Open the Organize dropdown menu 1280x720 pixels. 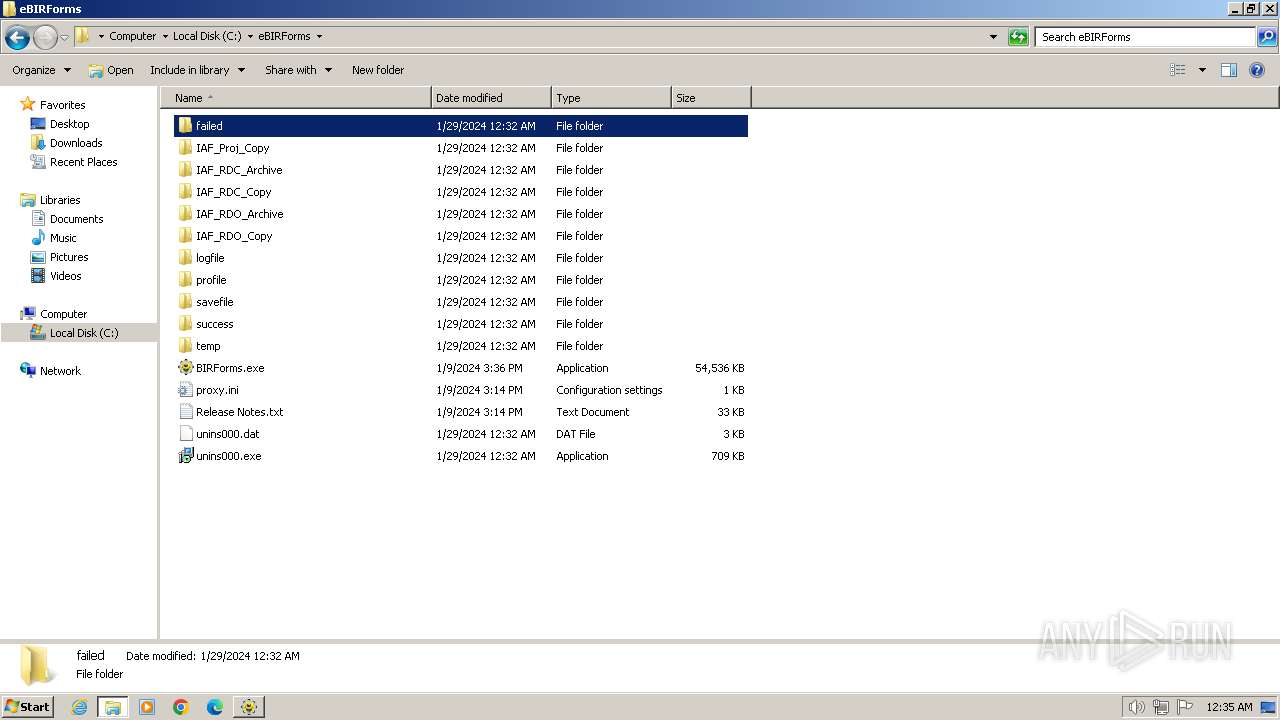pos(41,70)
